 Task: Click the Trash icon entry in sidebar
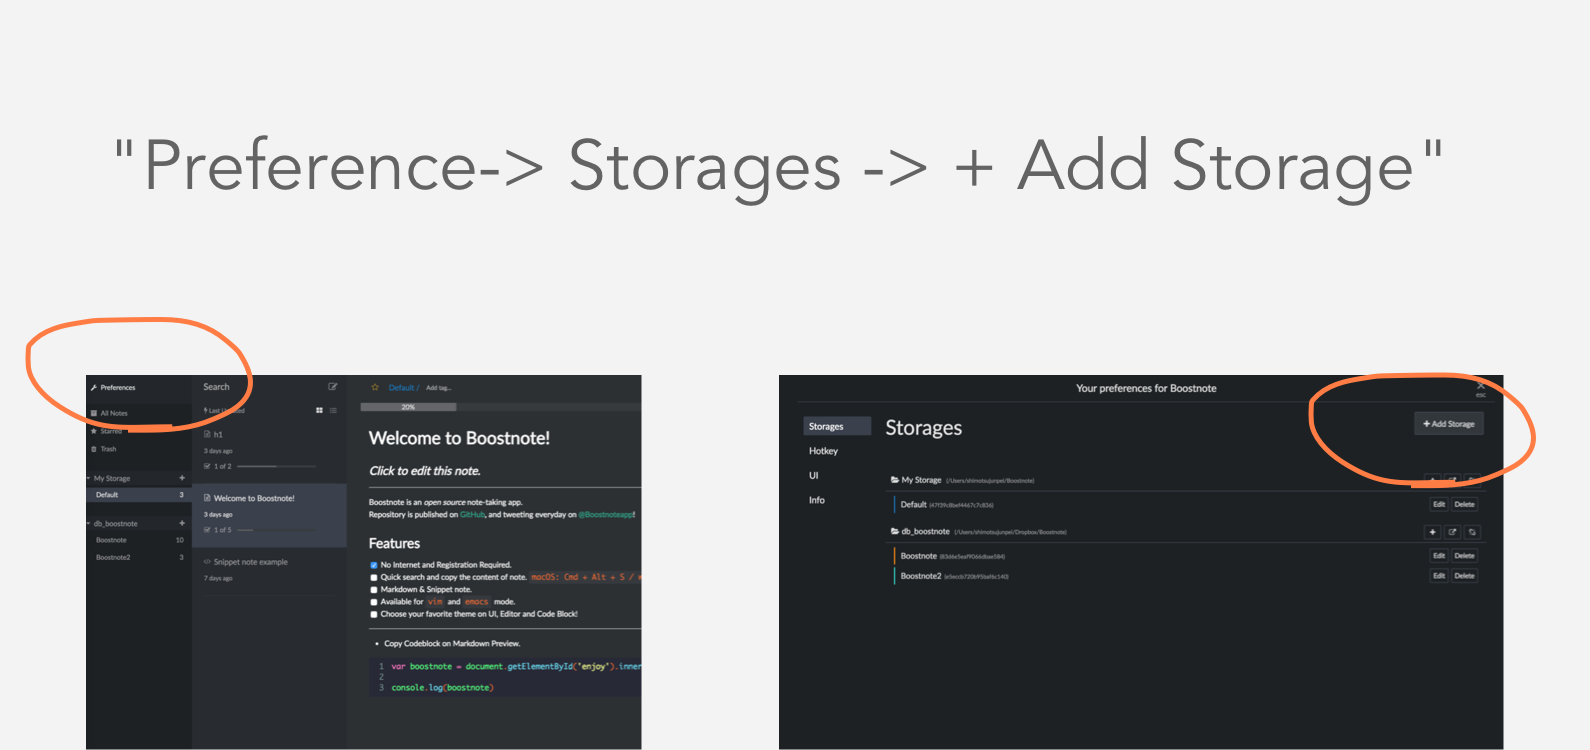(94, 449)
